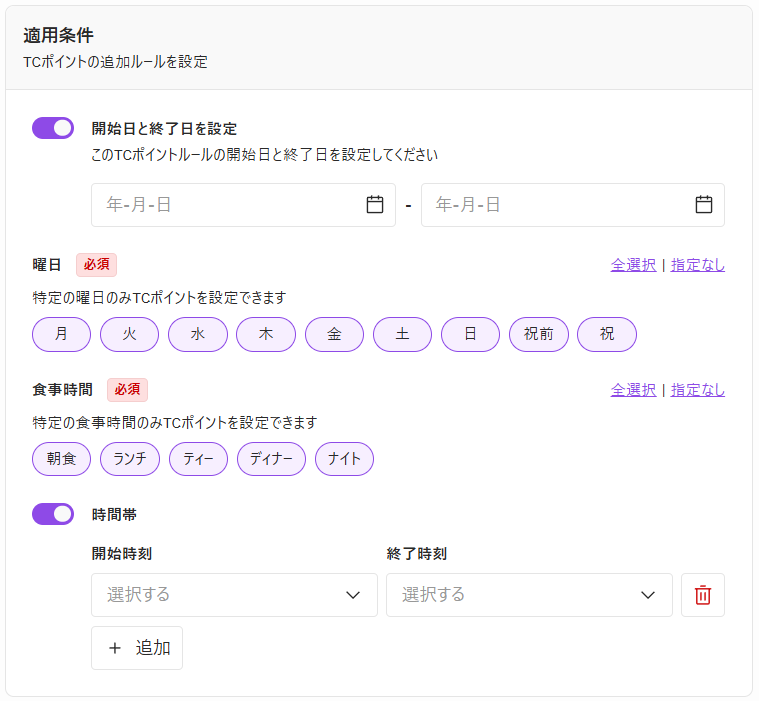Screen dimensions: 759x701
Task: Toggle off 開始日と終了日を設定 switch
Action: click(53, 128)
